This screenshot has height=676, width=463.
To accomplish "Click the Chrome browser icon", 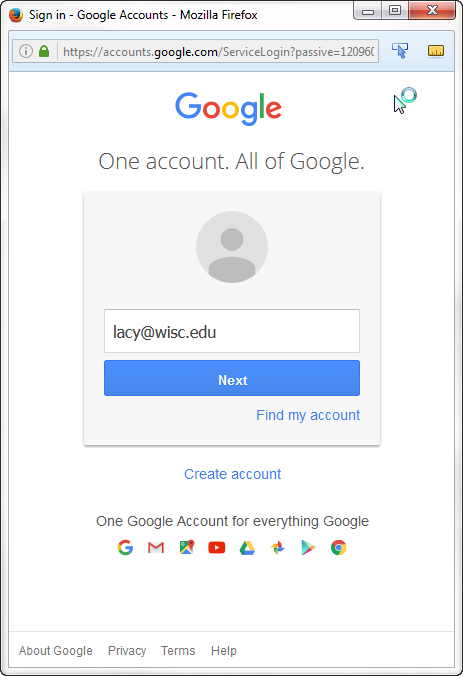I will [338, 548].
